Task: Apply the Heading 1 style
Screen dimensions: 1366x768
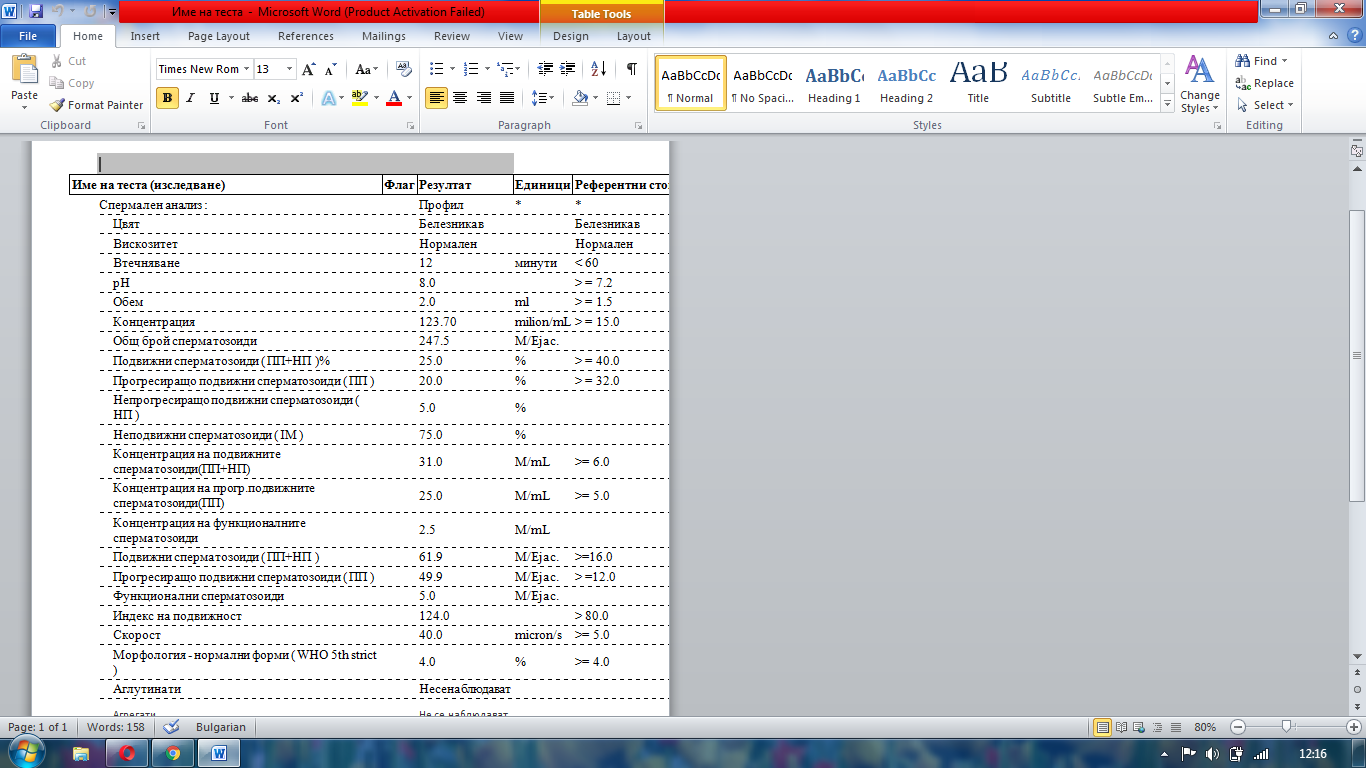Action: [x=834, y=83]
